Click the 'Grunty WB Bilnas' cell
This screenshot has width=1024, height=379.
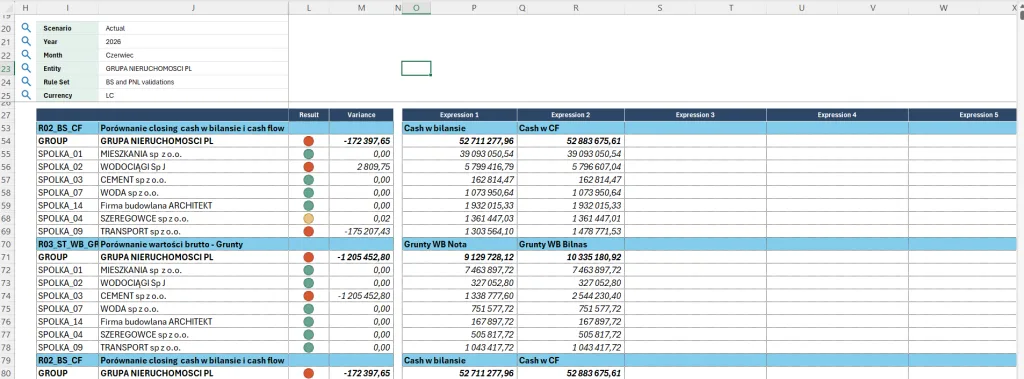[571, 244]
